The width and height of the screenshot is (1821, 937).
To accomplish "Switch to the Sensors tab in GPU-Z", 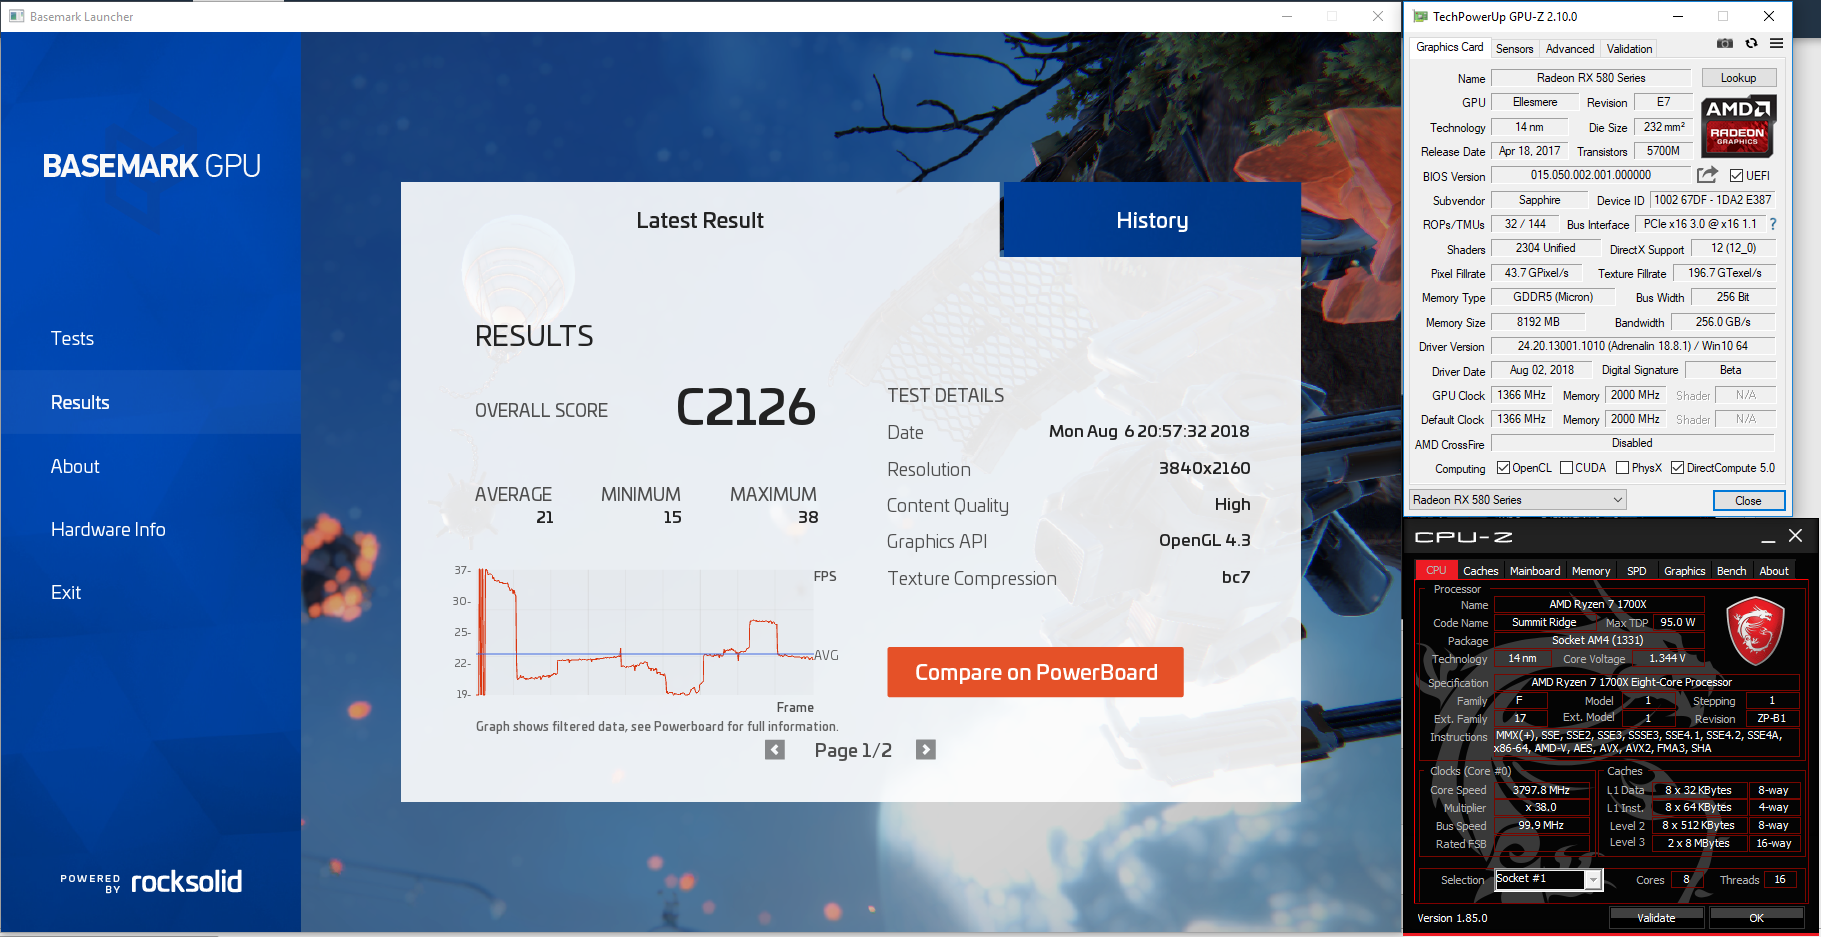I will tap(1514, 49).
